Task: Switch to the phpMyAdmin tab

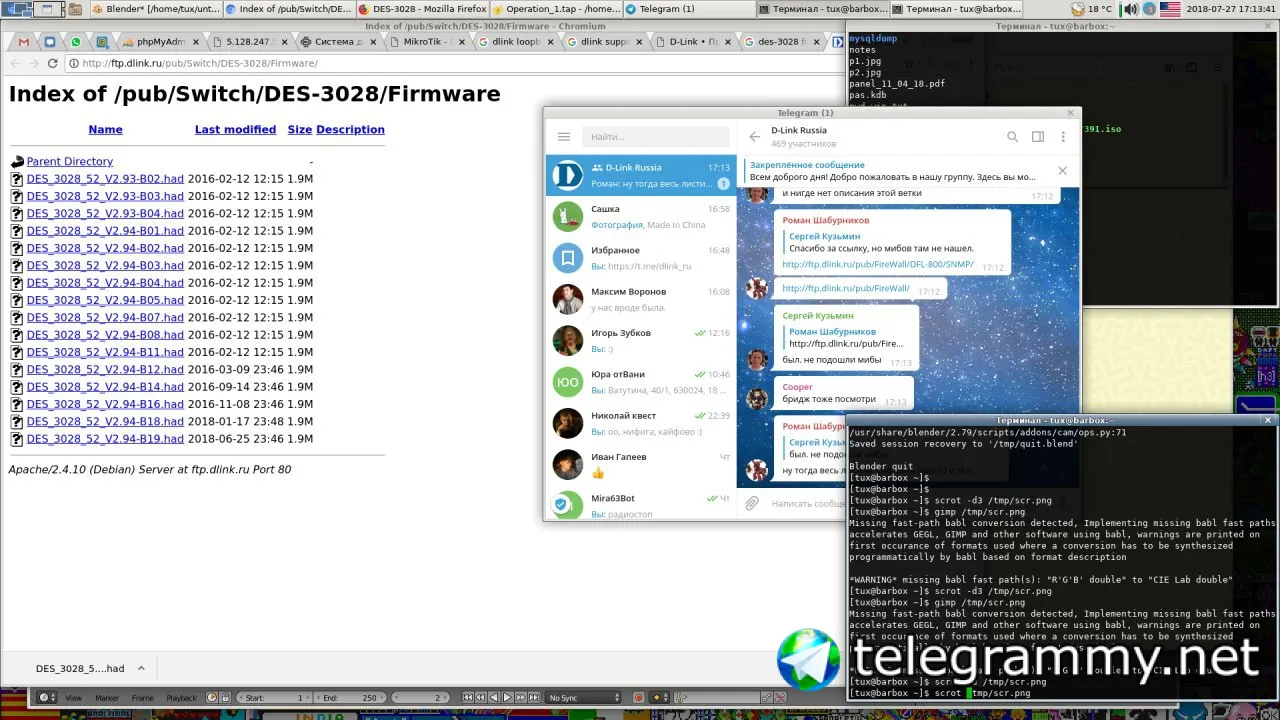Action: [x=160, y=42]
